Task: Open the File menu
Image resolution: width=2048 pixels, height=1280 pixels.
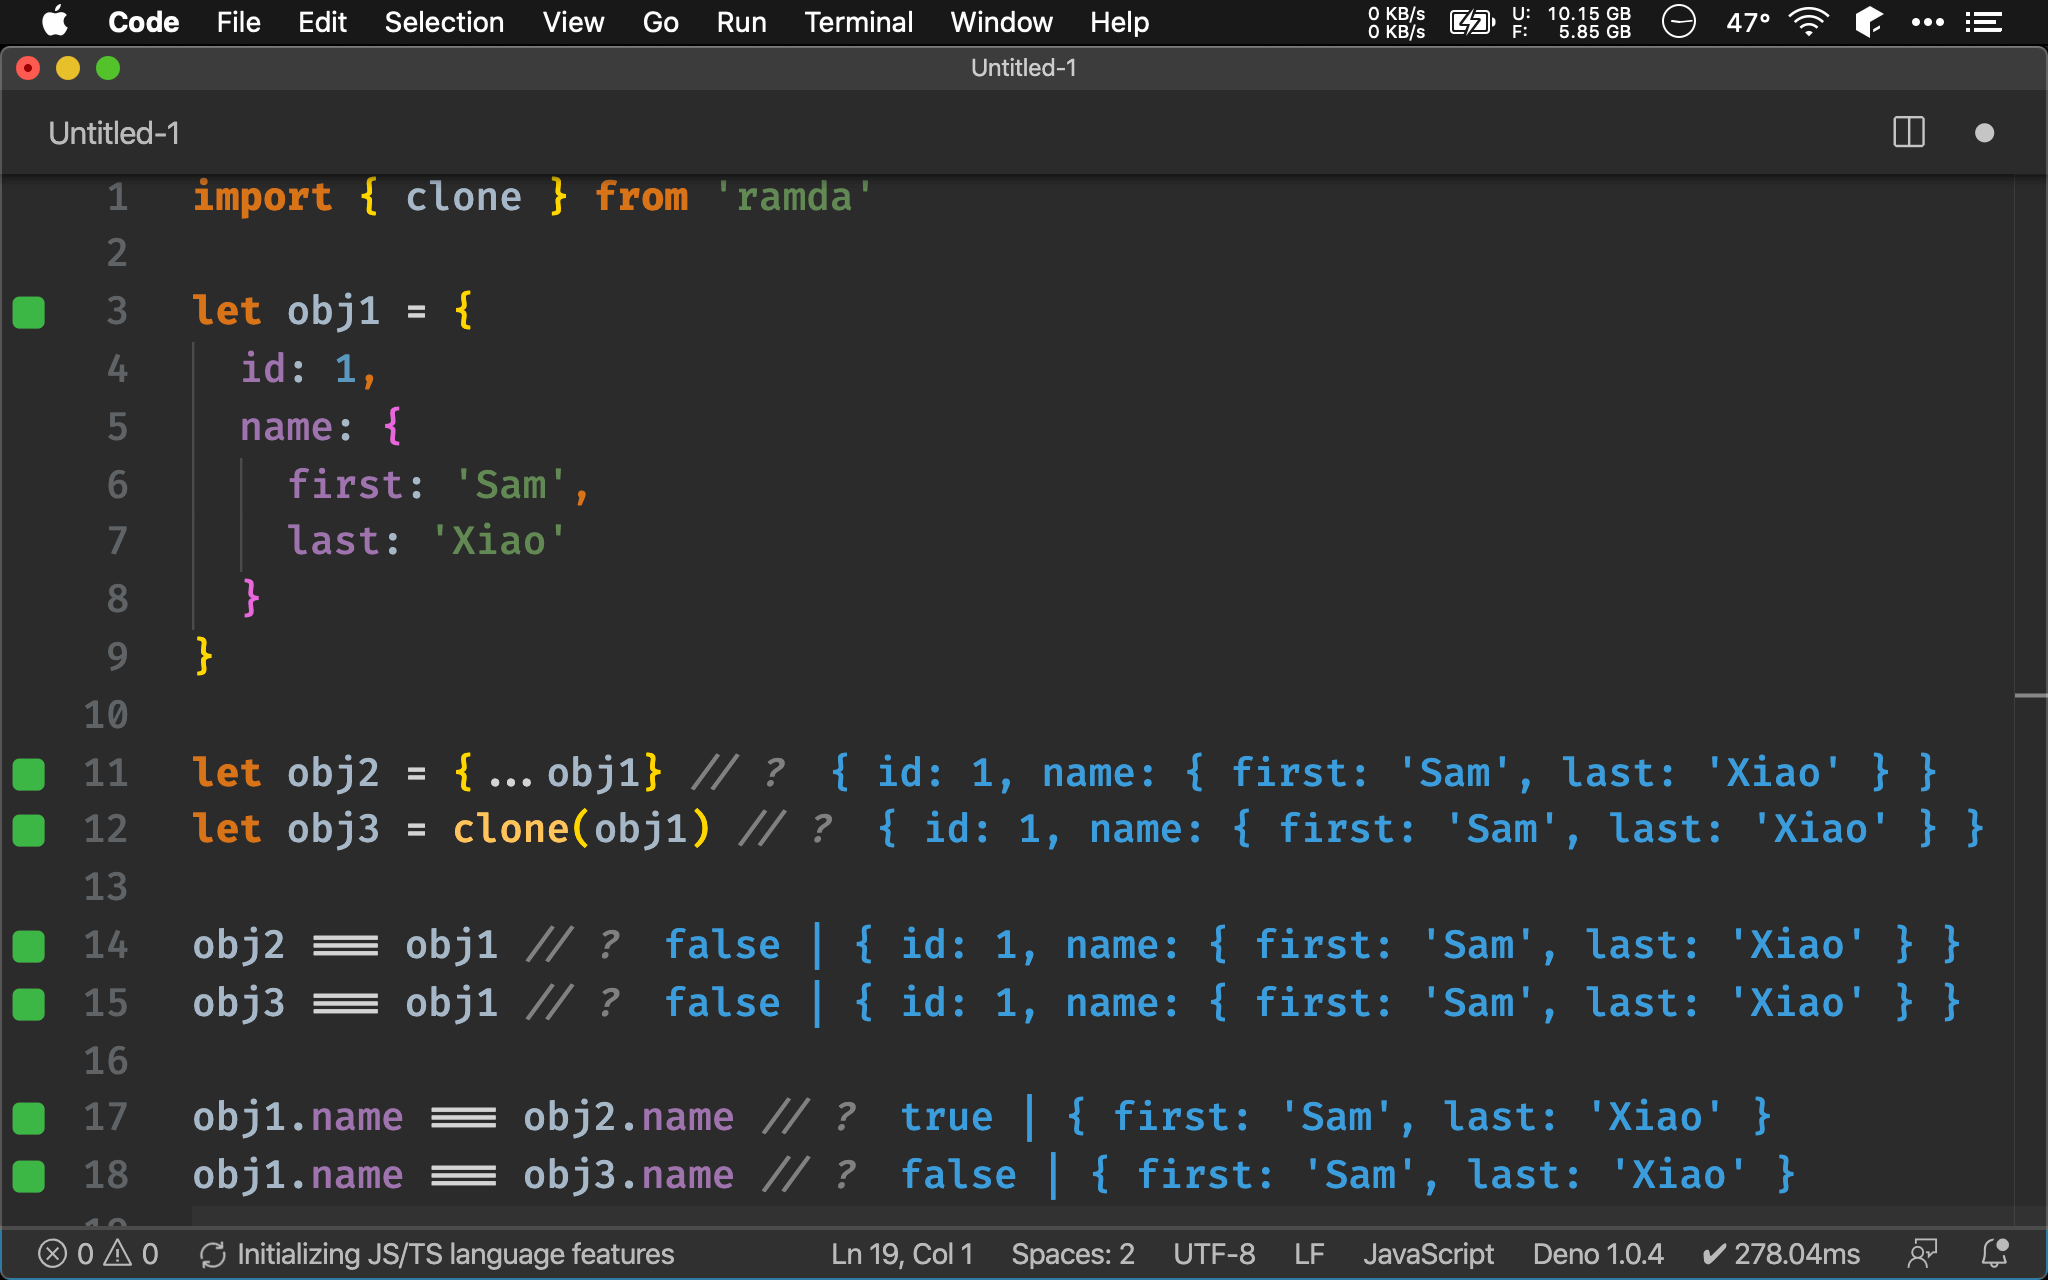Action: pos(238,22)
